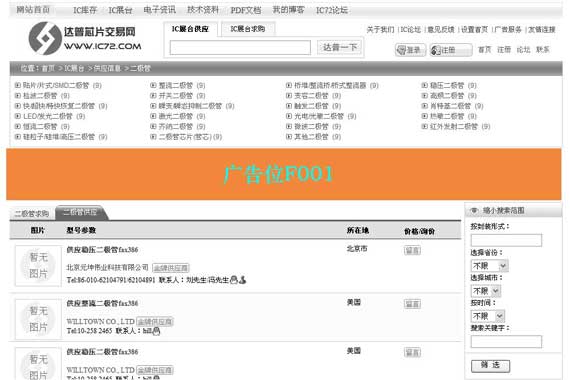Click plus icon beside 开关二极管

click(x=153, y=96)
